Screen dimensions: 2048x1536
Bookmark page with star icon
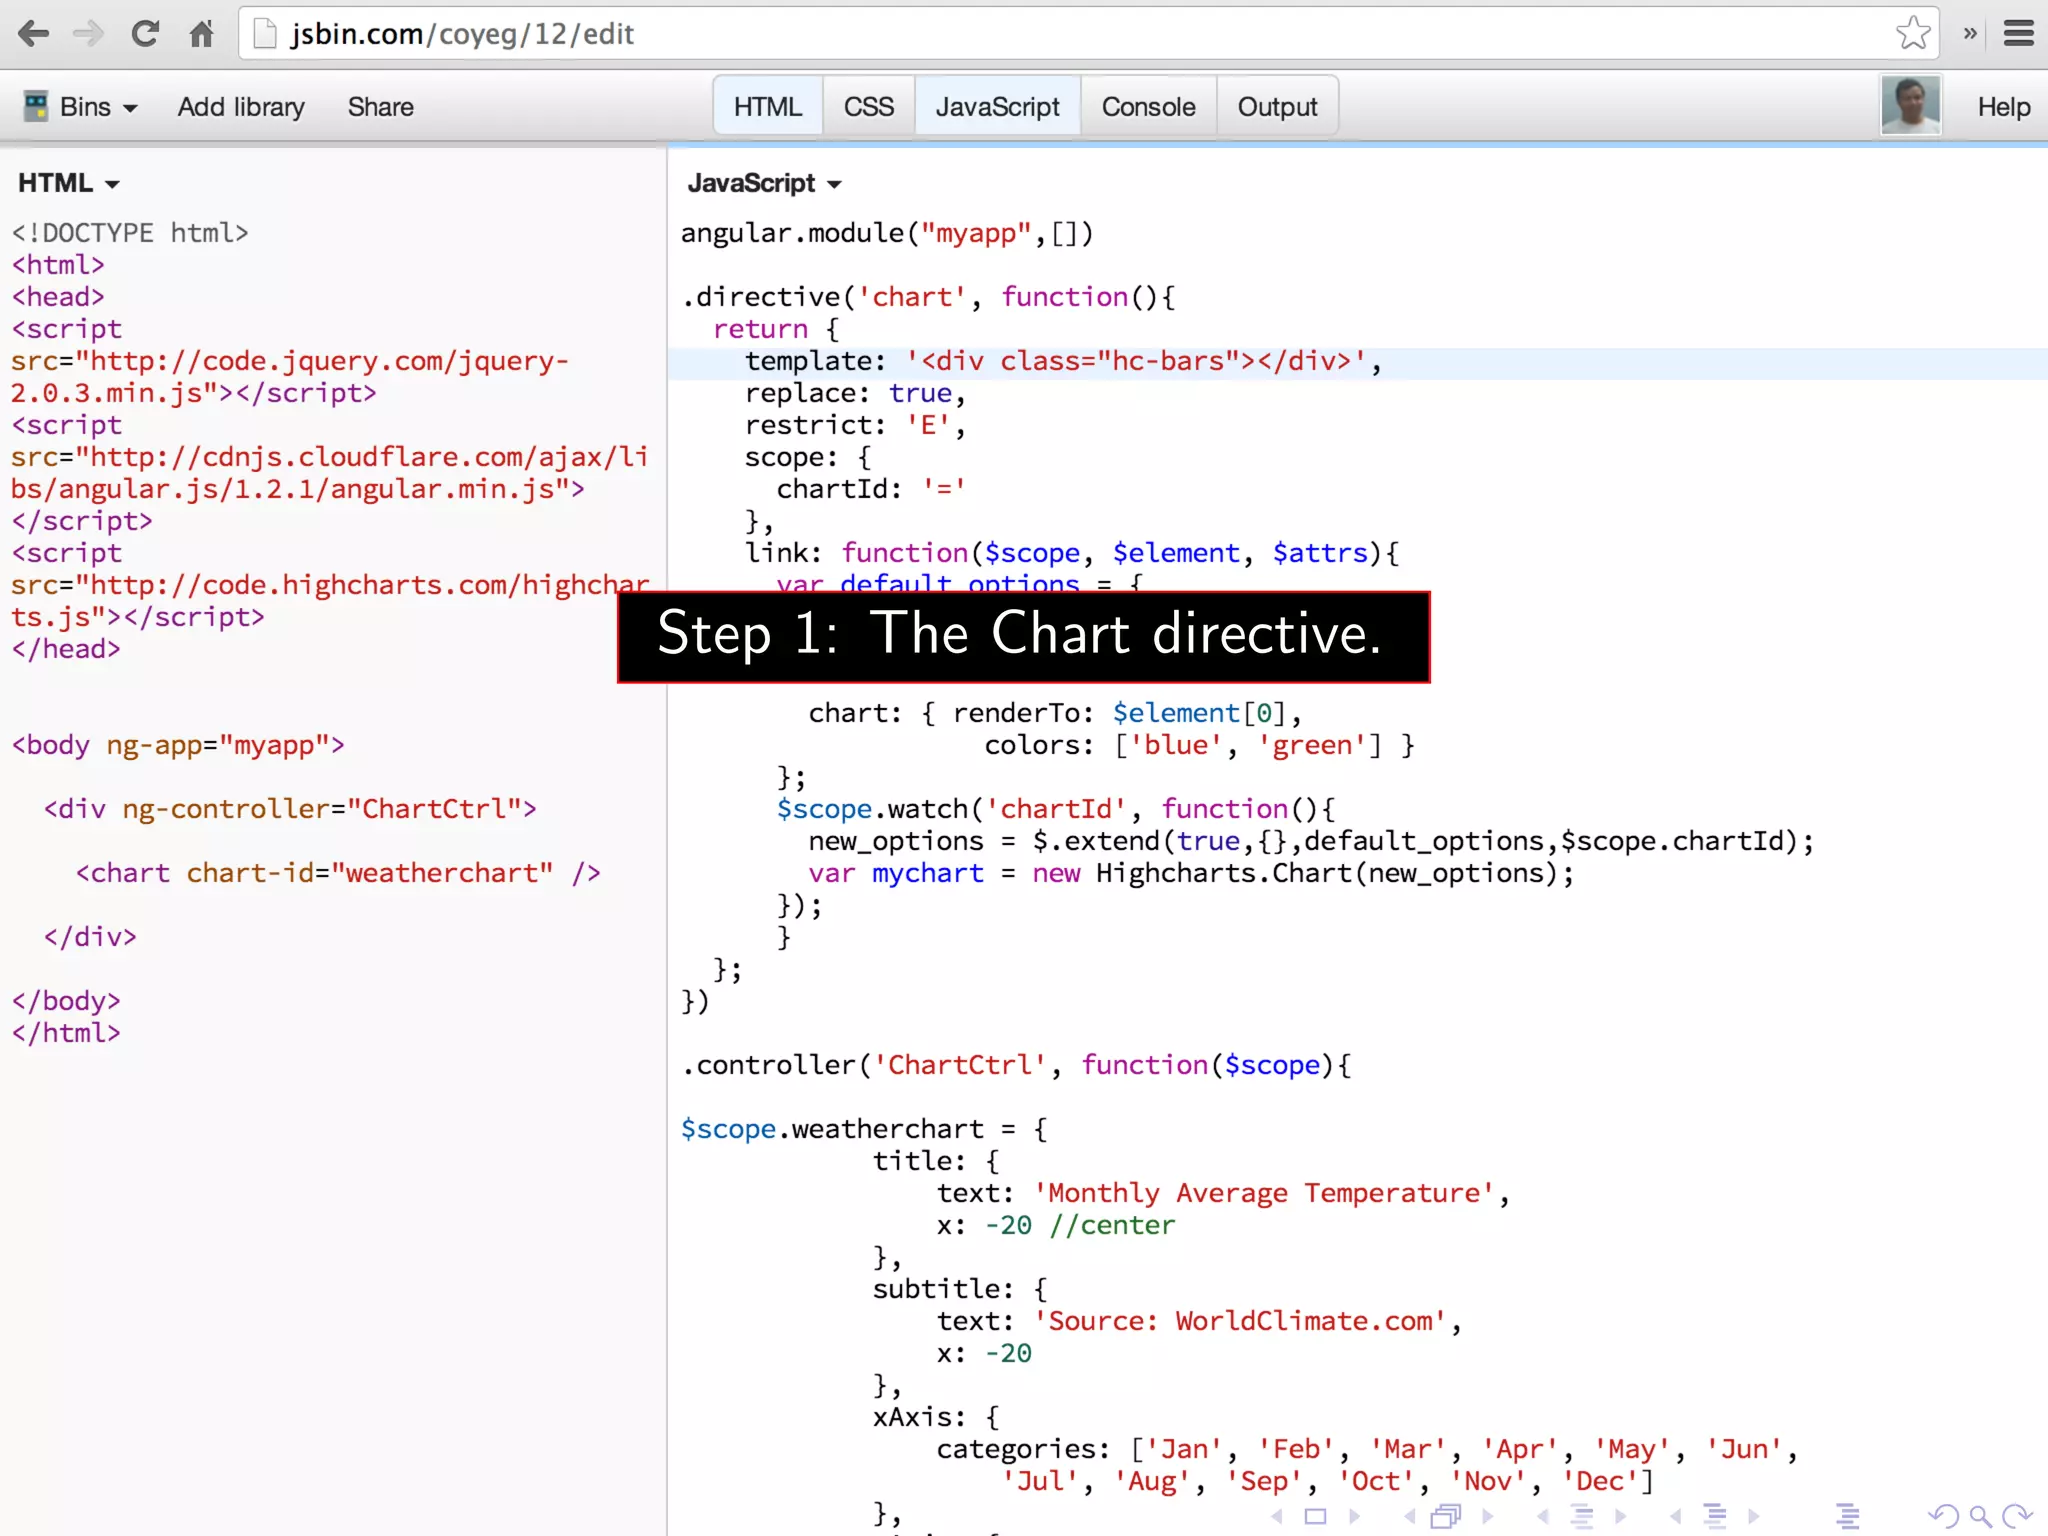1912,34
